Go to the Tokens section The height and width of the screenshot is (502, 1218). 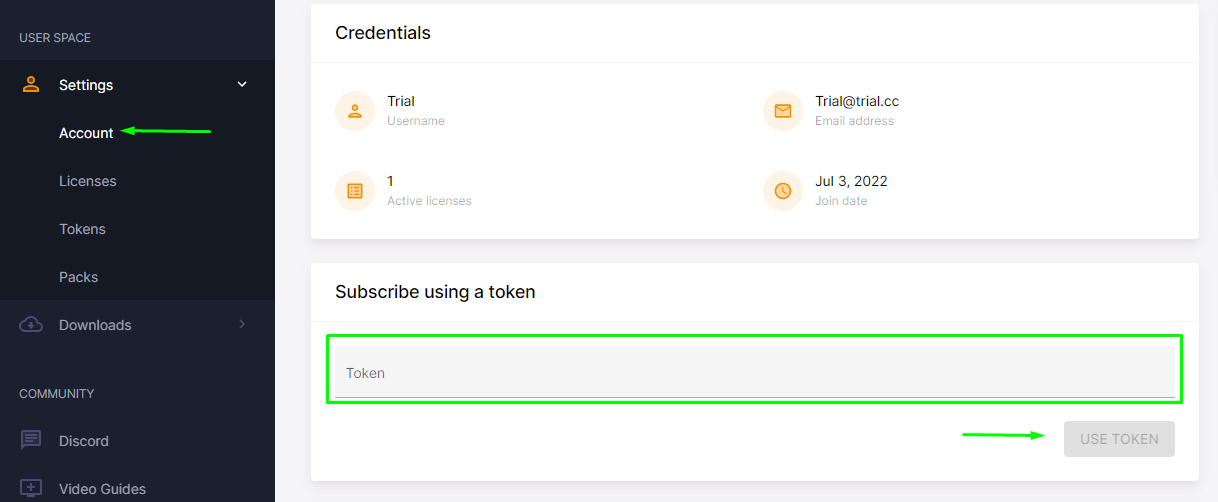(82, 229)
